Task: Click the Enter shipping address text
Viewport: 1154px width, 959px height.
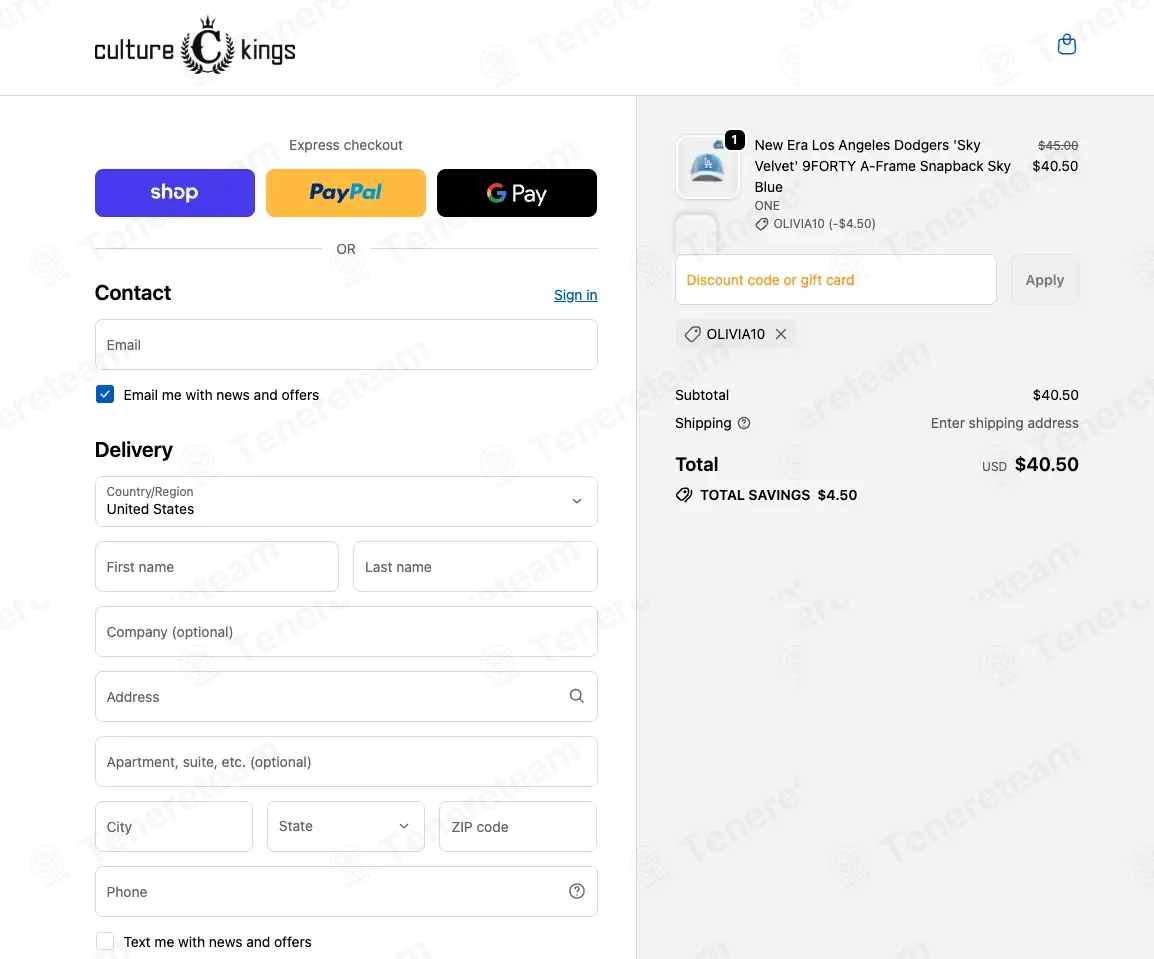Action: [x=1005, y=423]
